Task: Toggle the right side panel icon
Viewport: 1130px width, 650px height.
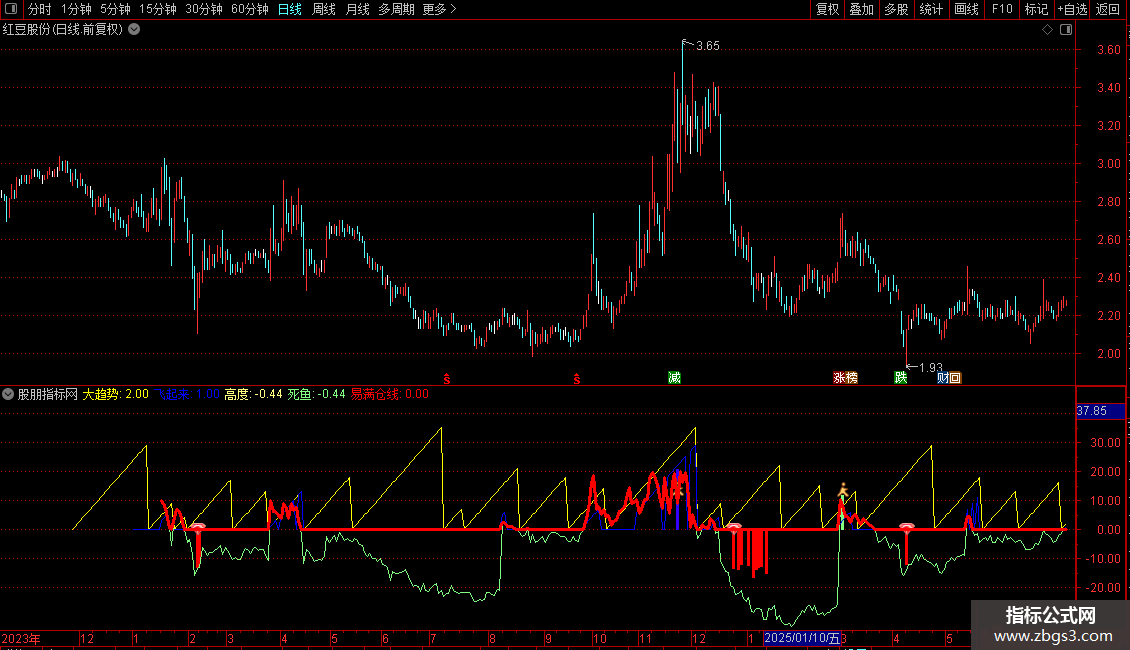Action: (x=1066, y=30)
